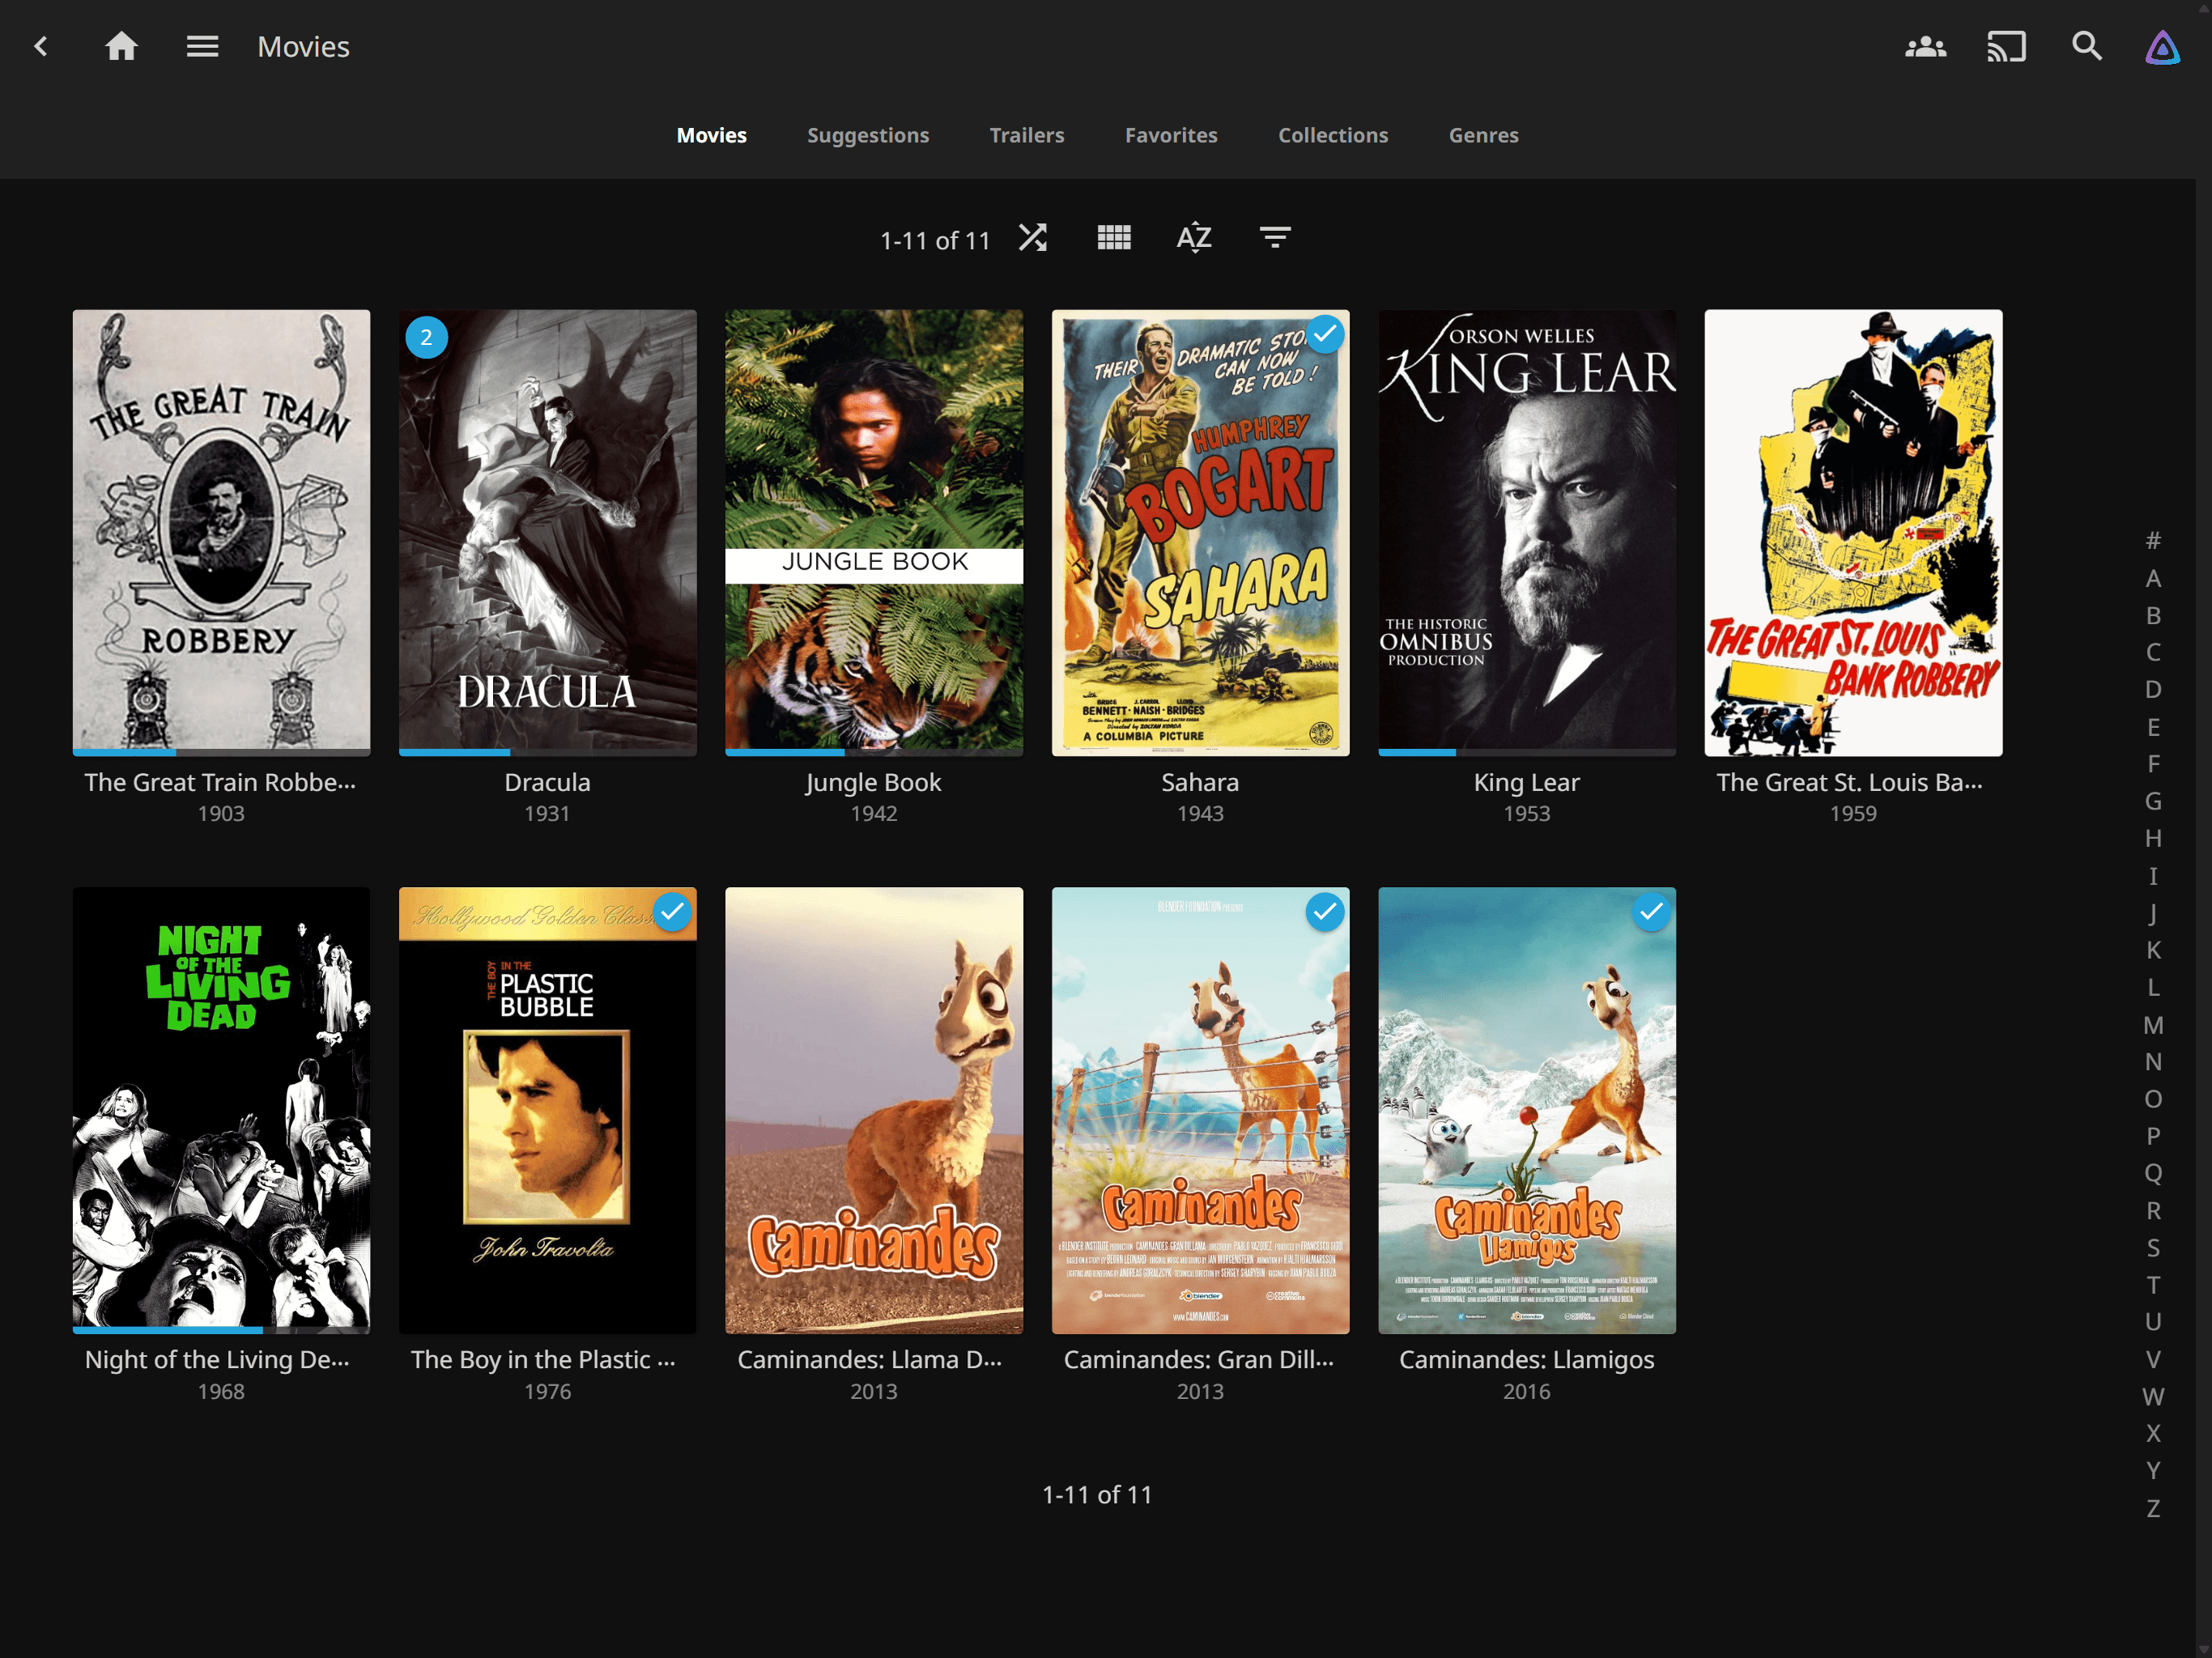Open the Home page icon
Image resolution: width=2212 pixels, height=1658 pixels.
point(121,46)
